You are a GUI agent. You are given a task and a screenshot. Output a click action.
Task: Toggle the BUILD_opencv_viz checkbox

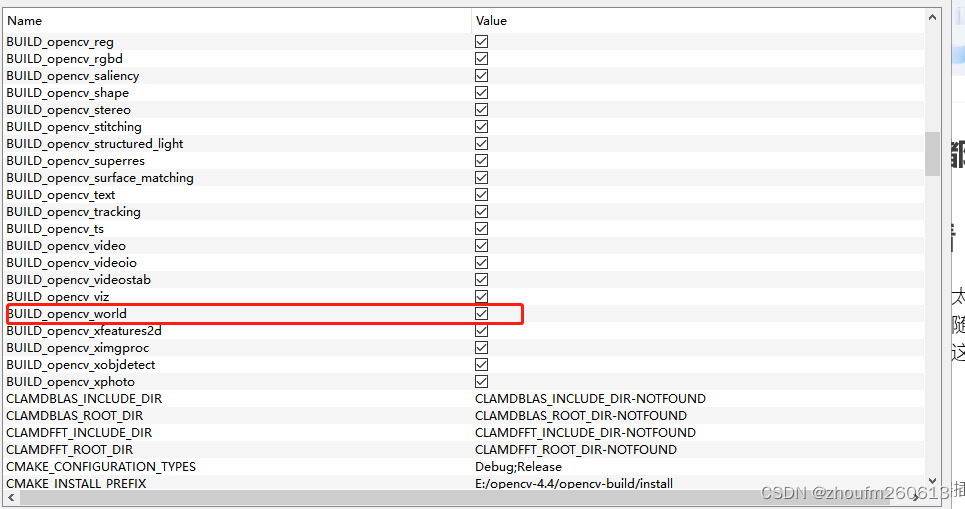point(481,296)
